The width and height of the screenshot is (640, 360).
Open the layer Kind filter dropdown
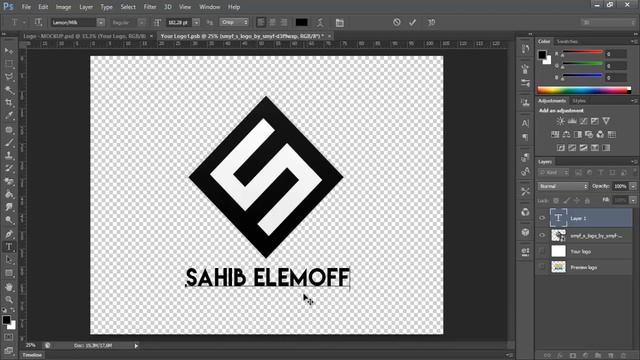554,173
